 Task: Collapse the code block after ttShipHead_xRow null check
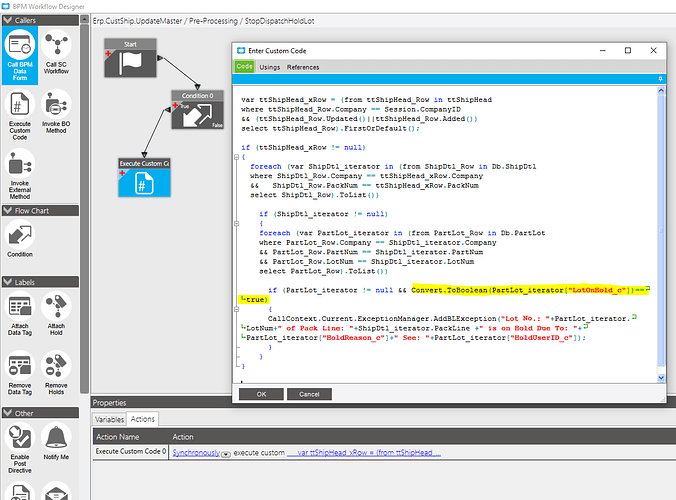coord(236,157)
